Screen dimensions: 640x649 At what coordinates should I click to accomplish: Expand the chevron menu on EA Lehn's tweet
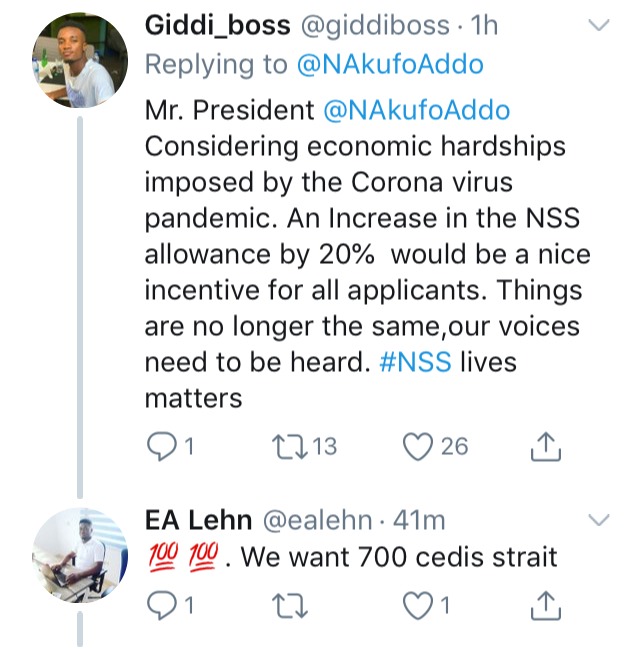(598, 519)
